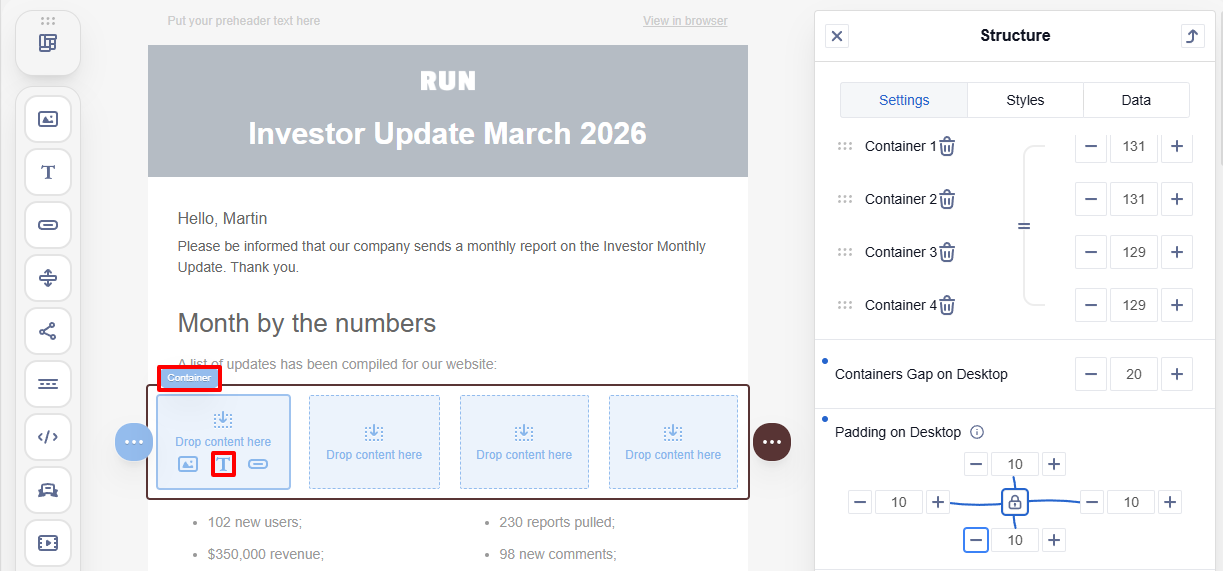Decrease Container 3 width

(1091, 252)
